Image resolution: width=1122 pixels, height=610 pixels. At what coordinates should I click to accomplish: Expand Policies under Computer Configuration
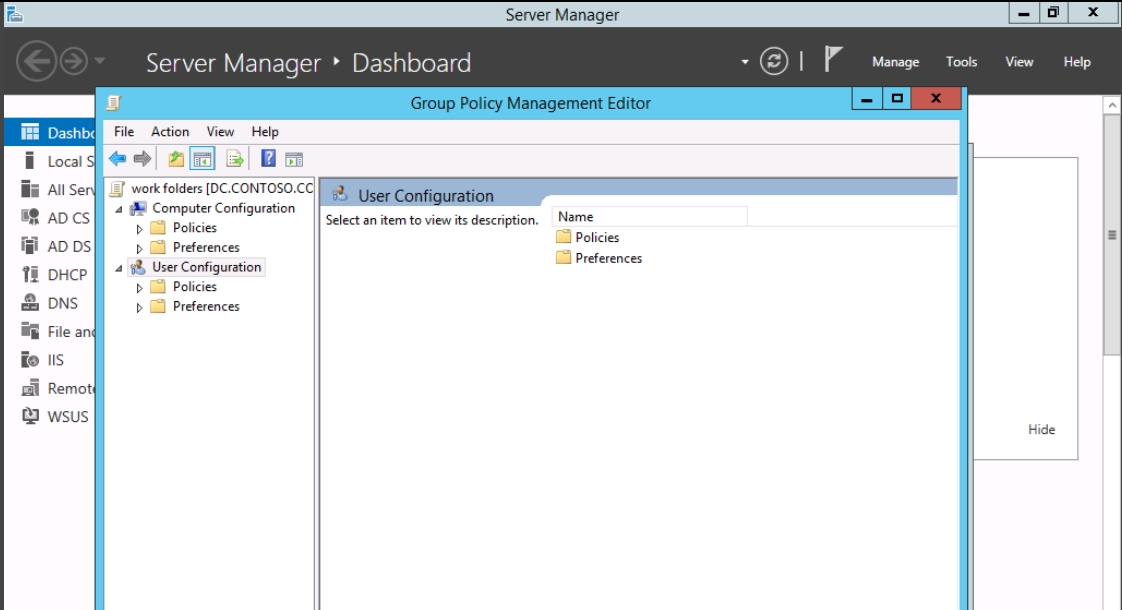point(140,229)
